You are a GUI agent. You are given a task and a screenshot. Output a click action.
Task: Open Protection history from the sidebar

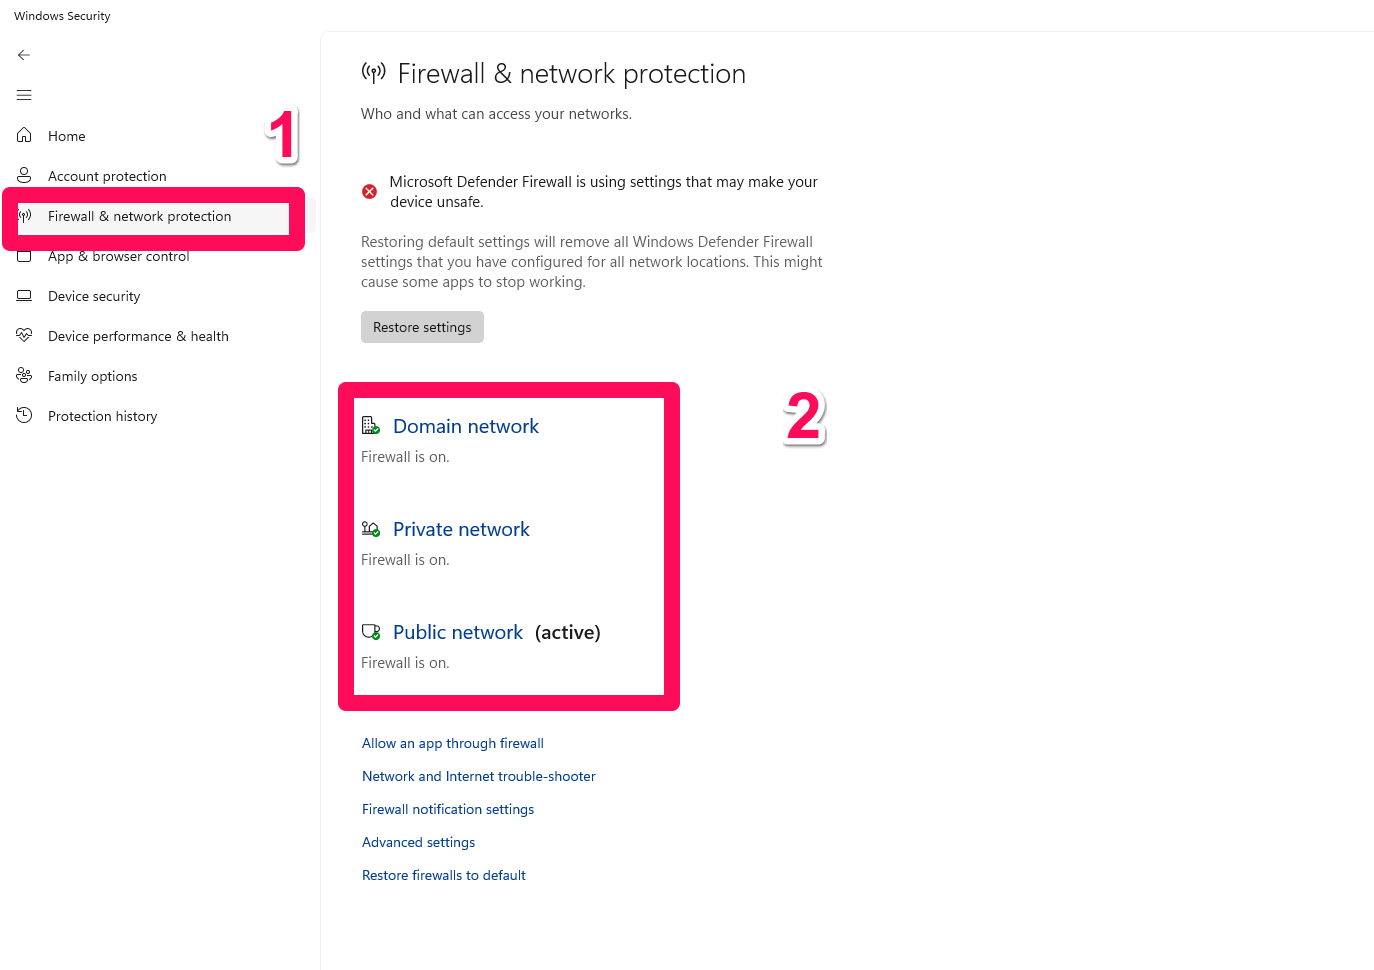[102, 415]
